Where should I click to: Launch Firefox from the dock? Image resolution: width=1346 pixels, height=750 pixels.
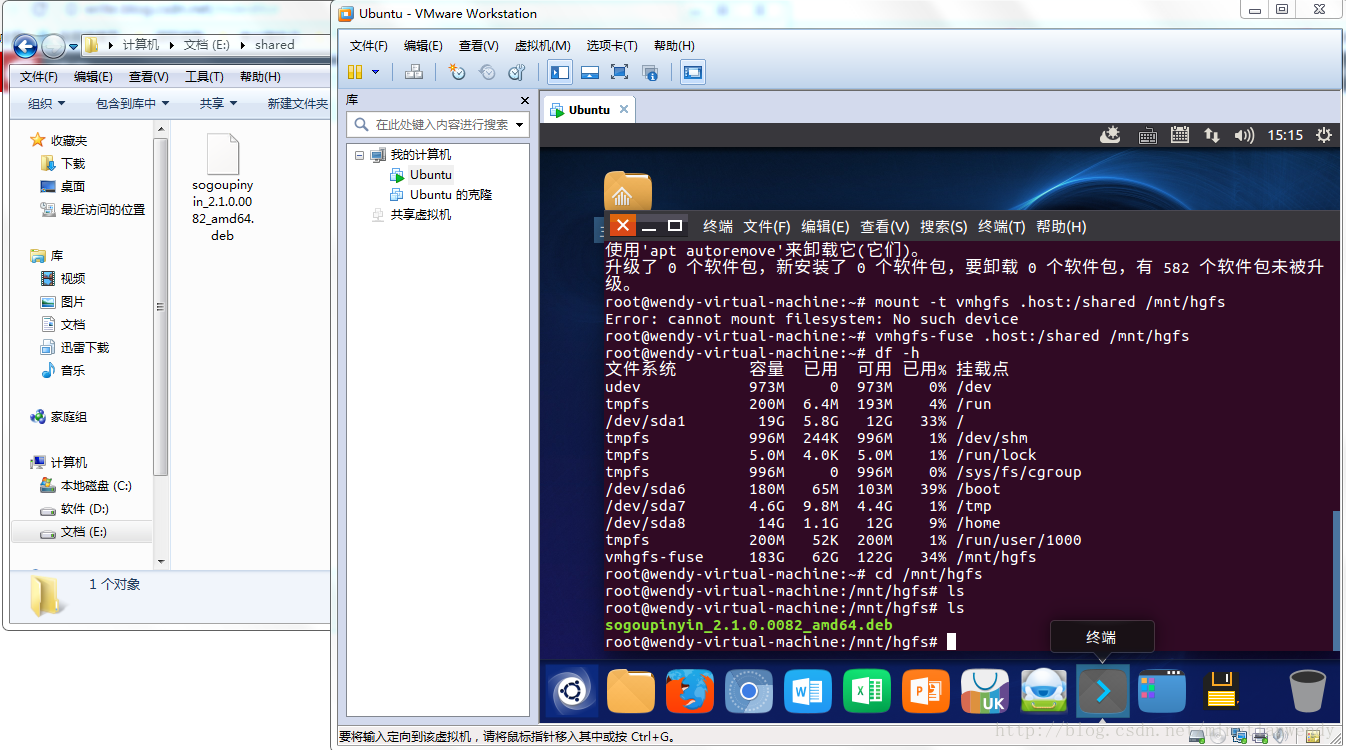click(x=690, y=691)
